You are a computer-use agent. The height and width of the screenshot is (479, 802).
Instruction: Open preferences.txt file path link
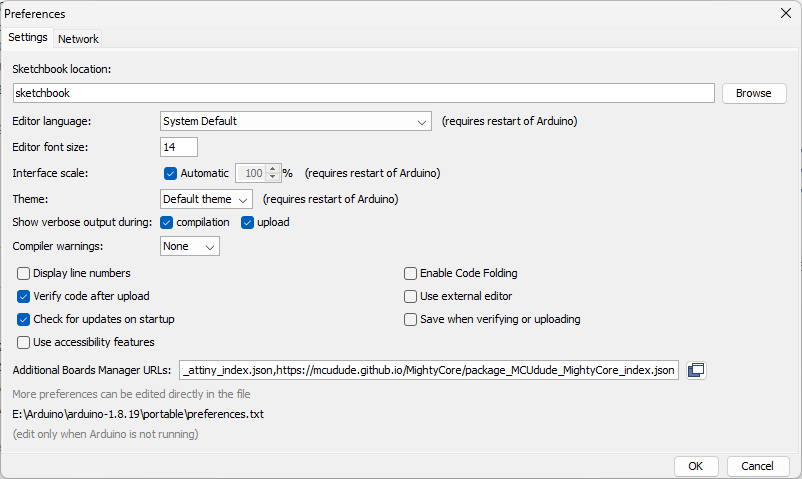click(x=138, y=414)
